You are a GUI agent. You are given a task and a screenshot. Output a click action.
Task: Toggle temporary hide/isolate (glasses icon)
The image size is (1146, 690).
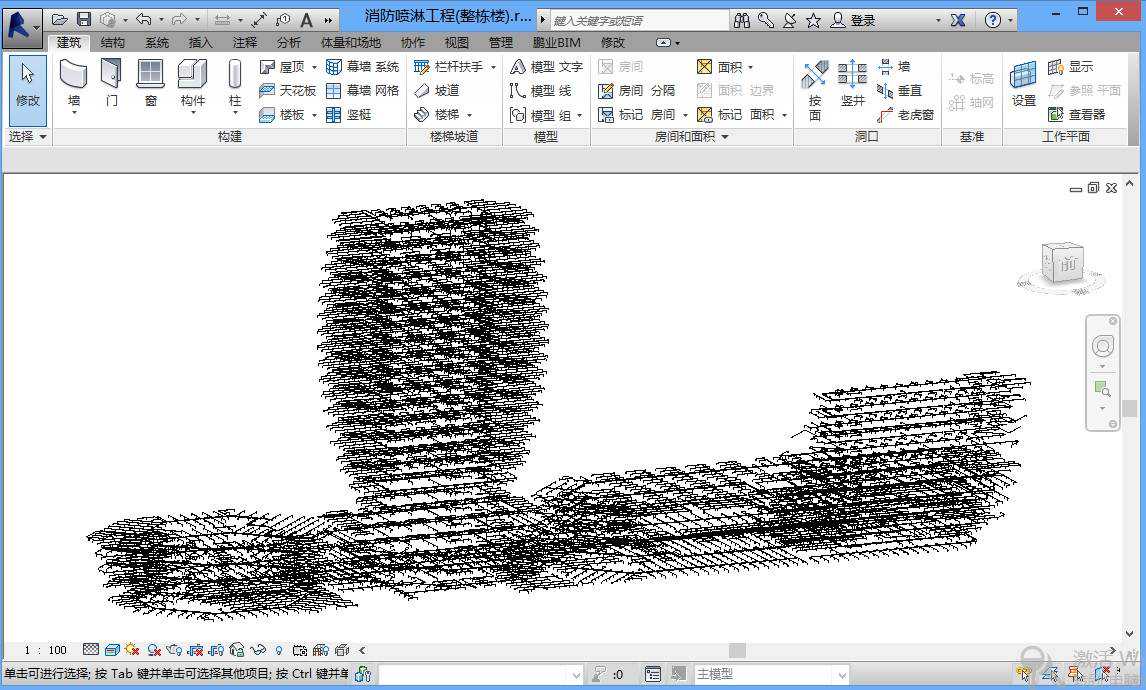[258, 650]
